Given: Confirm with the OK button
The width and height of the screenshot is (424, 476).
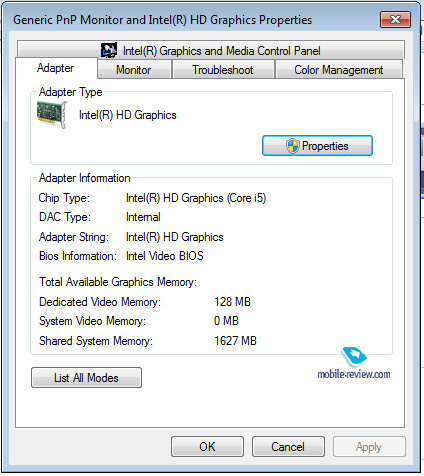Looking at the screenshot, I should [x=207, y=447].
